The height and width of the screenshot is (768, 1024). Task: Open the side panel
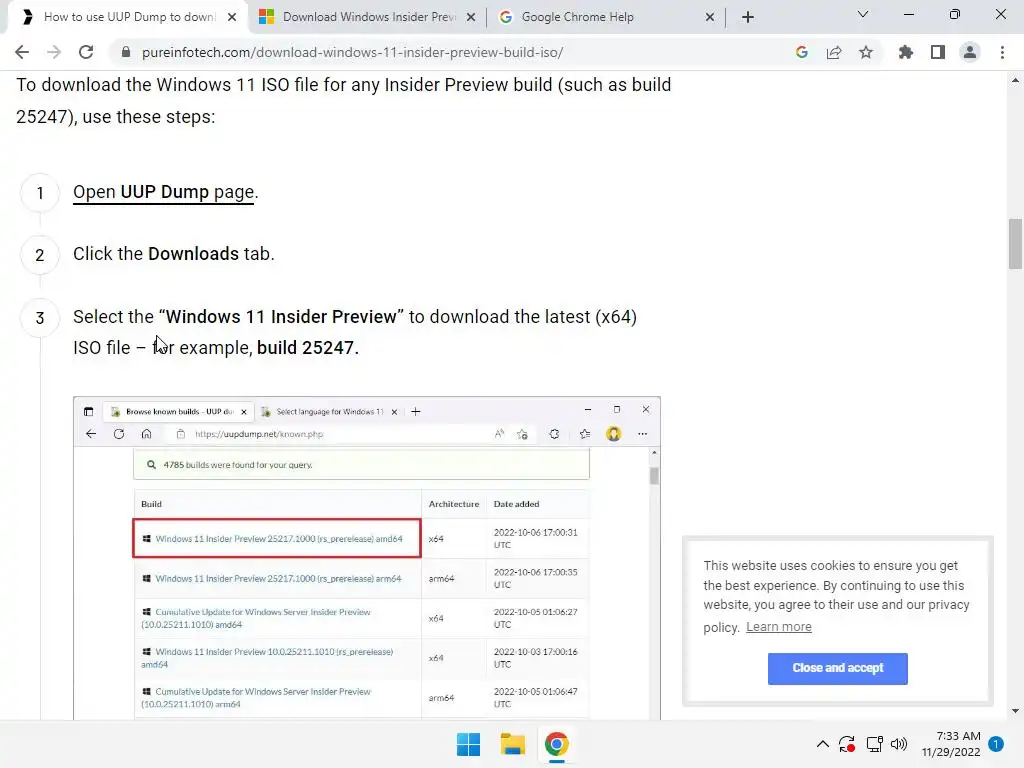(938, 52)
